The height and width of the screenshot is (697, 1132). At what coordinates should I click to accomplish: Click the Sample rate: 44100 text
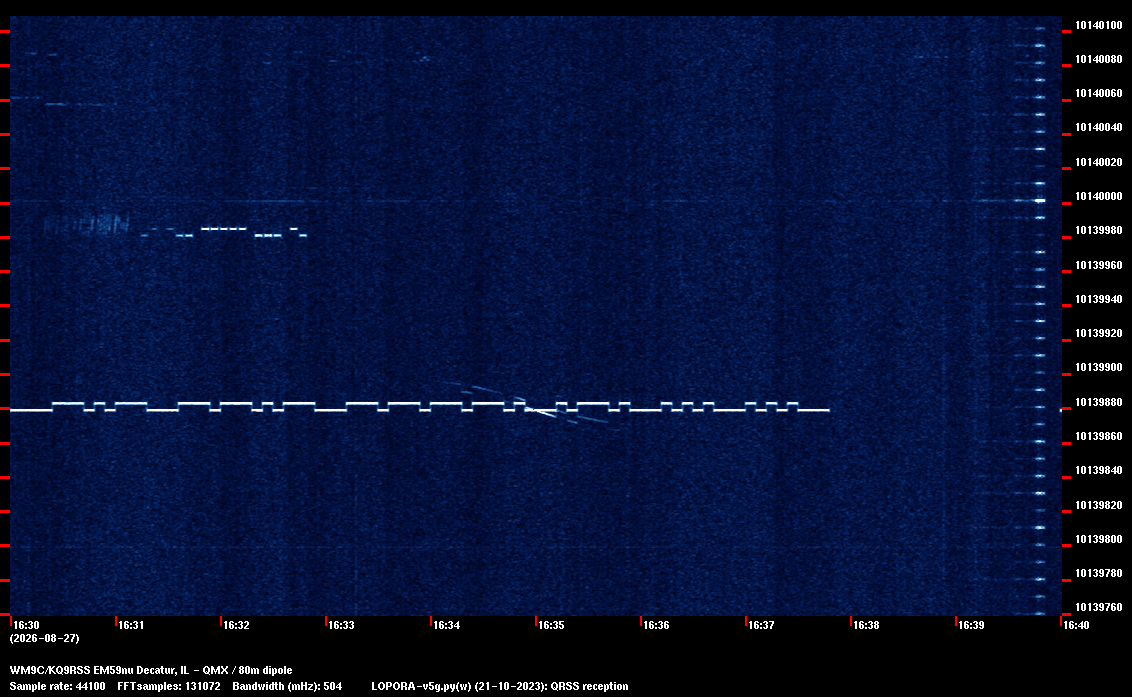(57, 686)
